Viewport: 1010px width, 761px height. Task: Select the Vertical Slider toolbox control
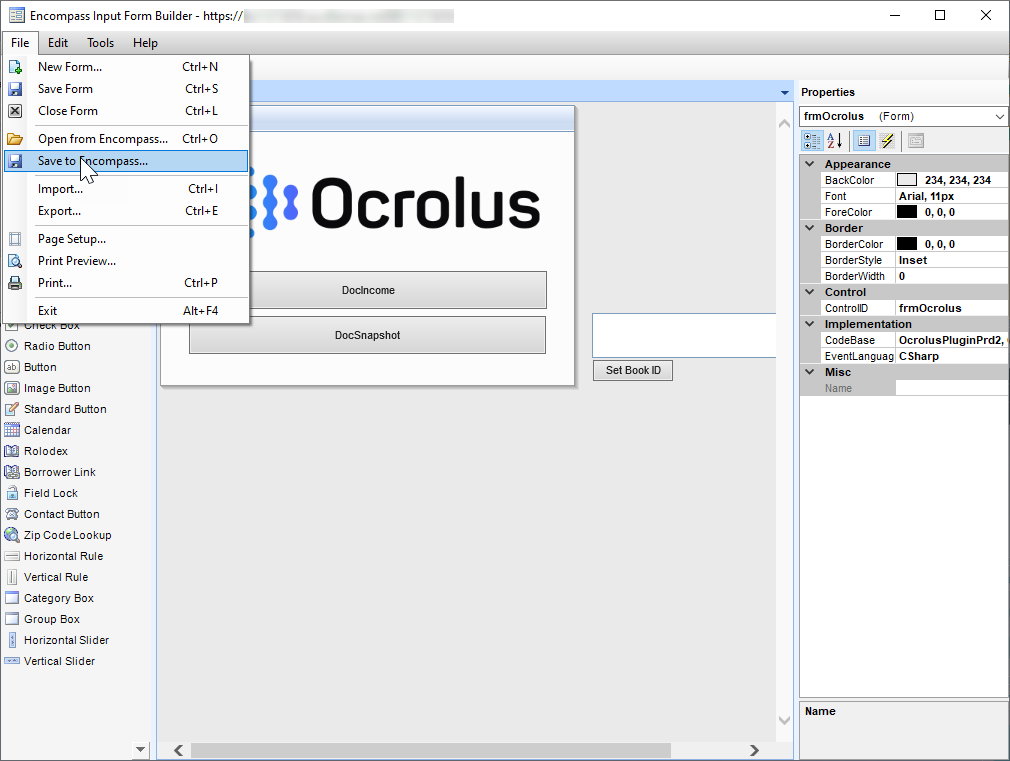pos(50,661)
